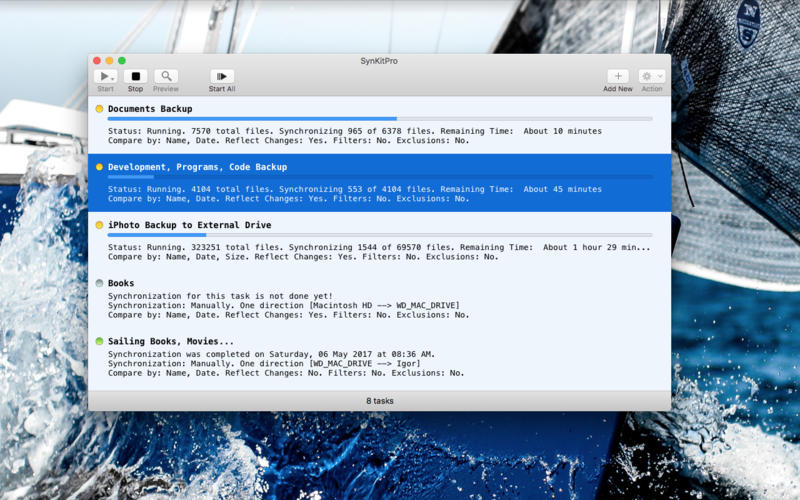The image size is (800, 500).
Task: Select iPhoto Backup to External Drive title
Action: 189,225
